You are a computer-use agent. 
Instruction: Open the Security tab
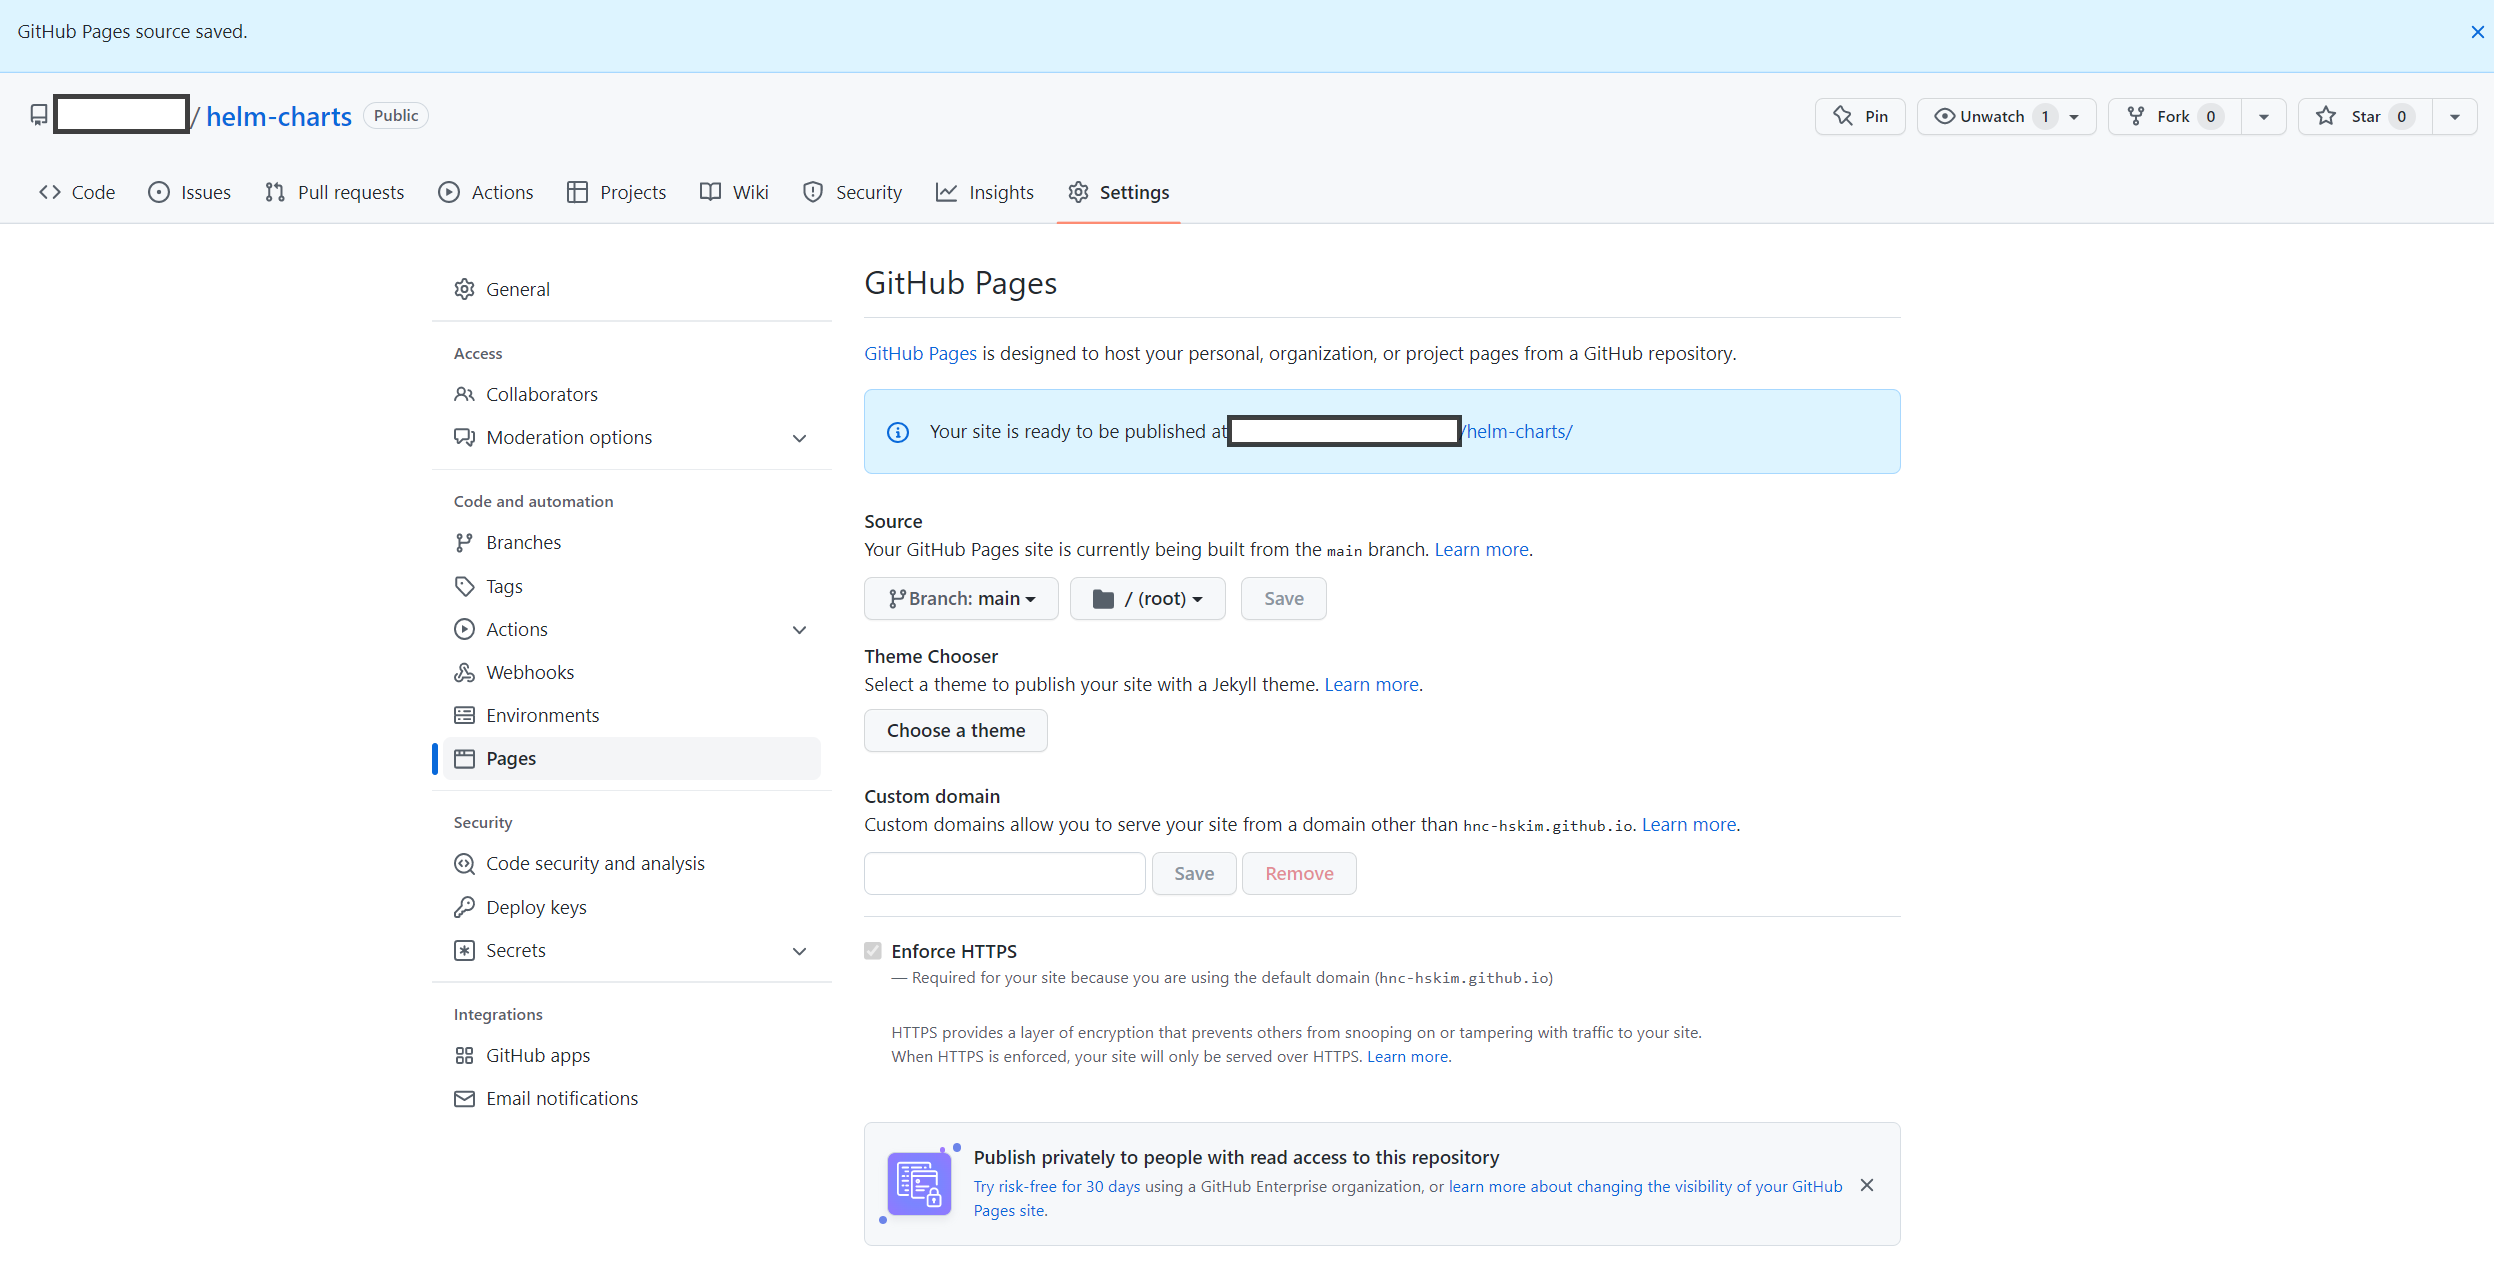pos(852,192)
